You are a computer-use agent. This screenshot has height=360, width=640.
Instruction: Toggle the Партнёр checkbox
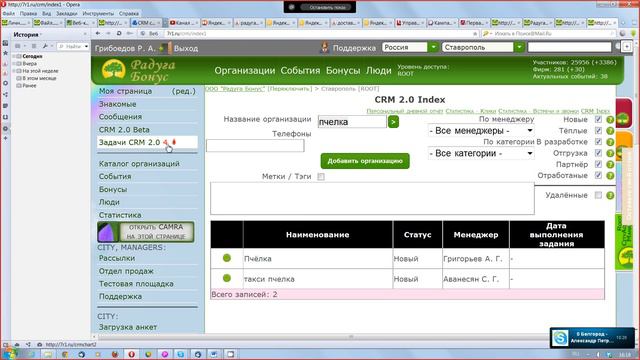point(598,164)
